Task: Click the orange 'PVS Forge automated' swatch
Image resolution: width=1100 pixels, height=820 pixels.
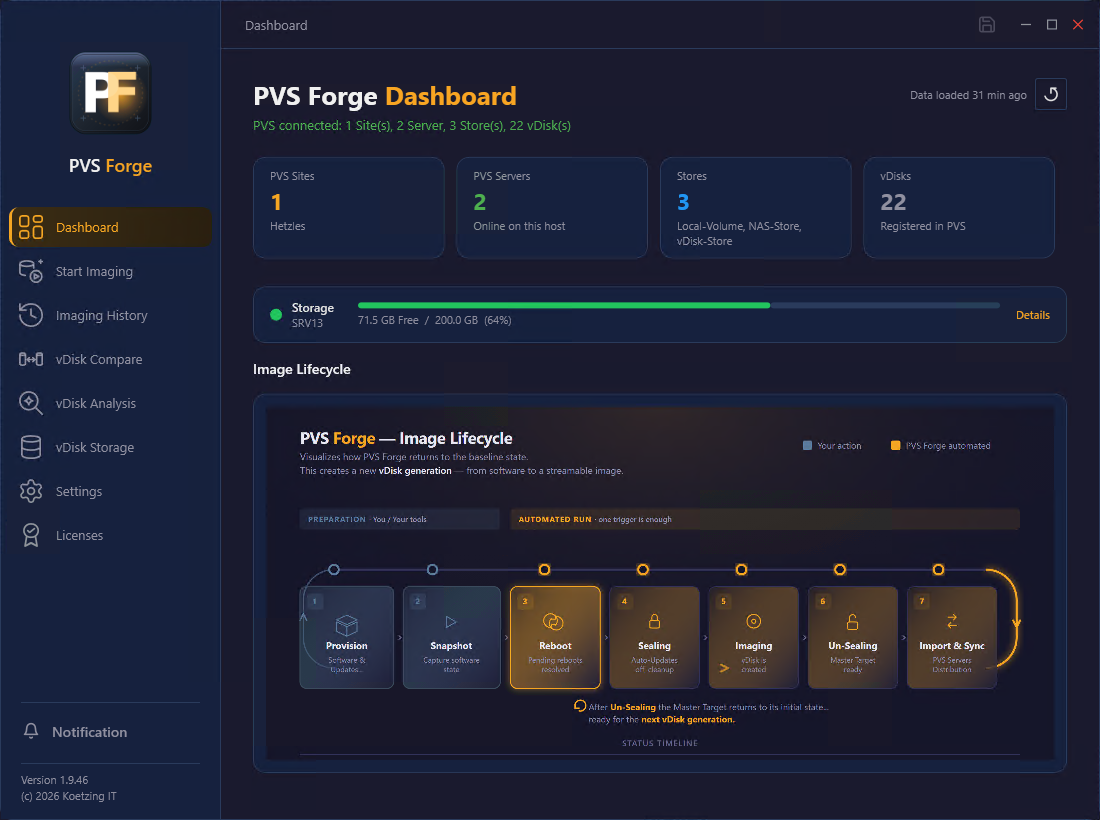Action: pyautogui.click(x=895, y=445)
